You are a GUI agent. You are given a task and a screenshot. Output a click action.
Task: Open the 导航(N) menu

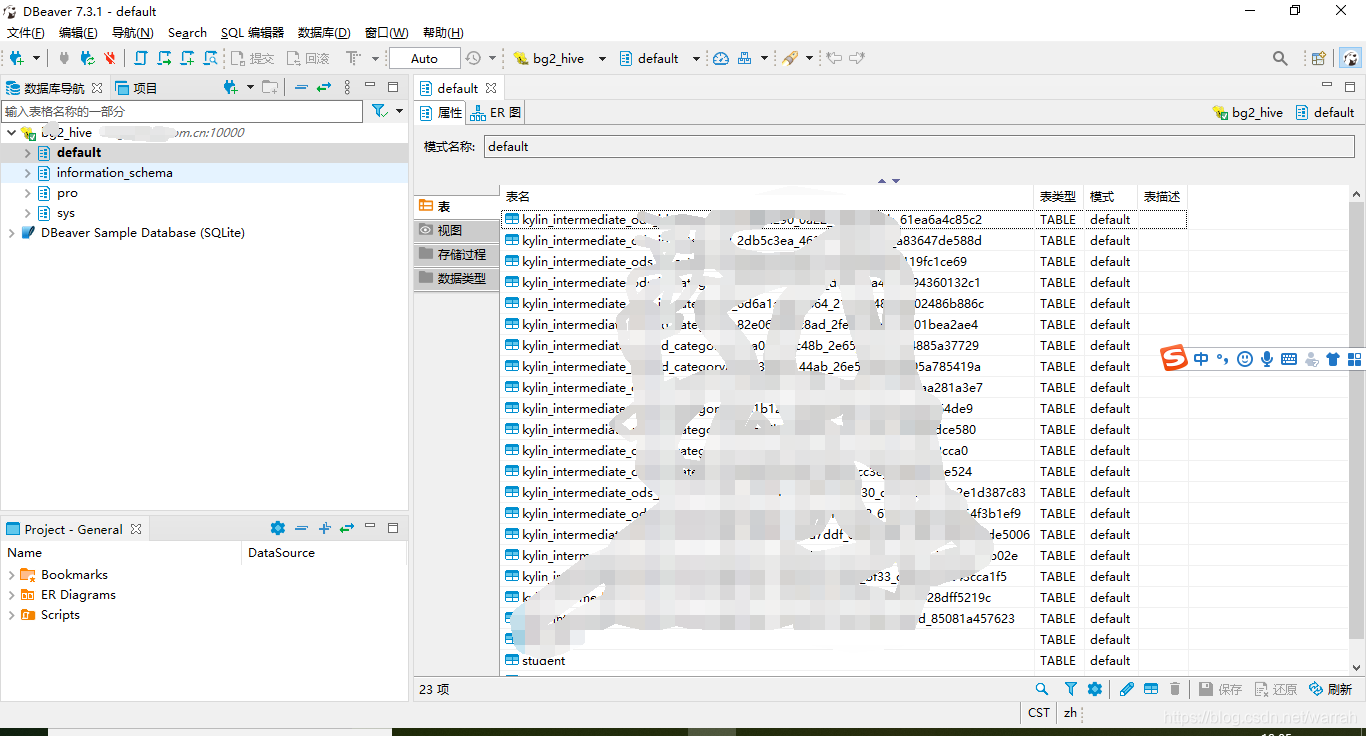(x=132, y=33)
